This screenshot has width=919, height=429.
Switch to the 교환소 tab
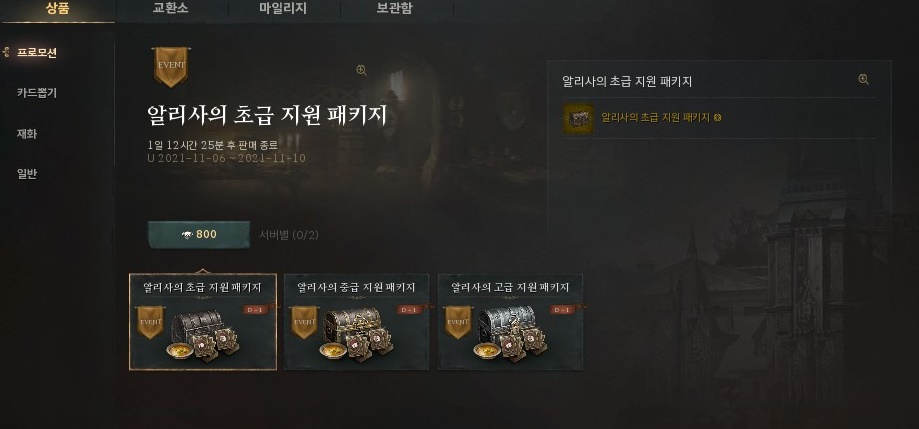pos(171,9)
